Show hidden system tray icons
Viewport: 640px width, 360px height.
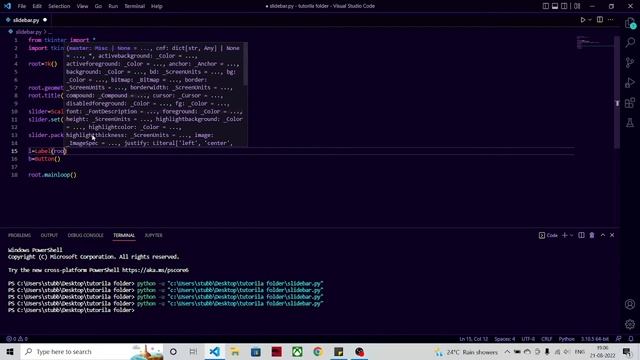pos(507,351)
